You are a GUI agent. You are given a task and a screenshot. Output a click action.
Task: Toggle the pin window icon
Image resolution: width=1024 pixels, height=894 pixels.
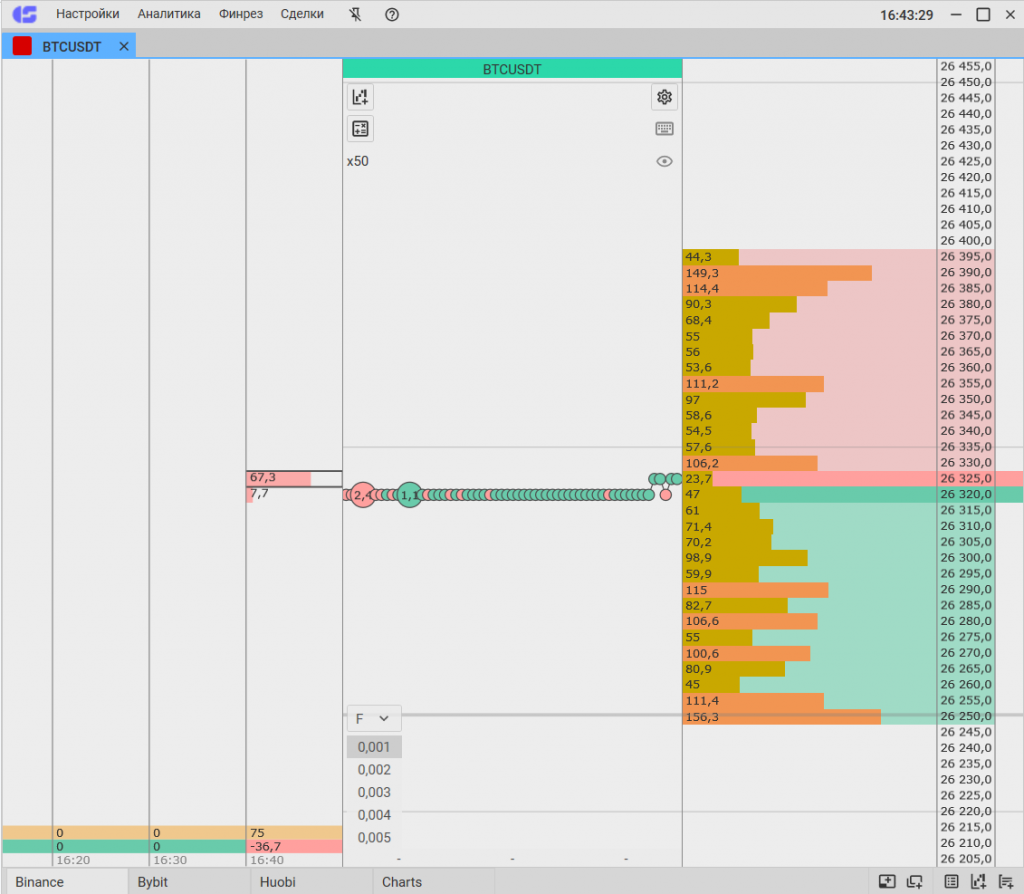click(x=357, y=14)
